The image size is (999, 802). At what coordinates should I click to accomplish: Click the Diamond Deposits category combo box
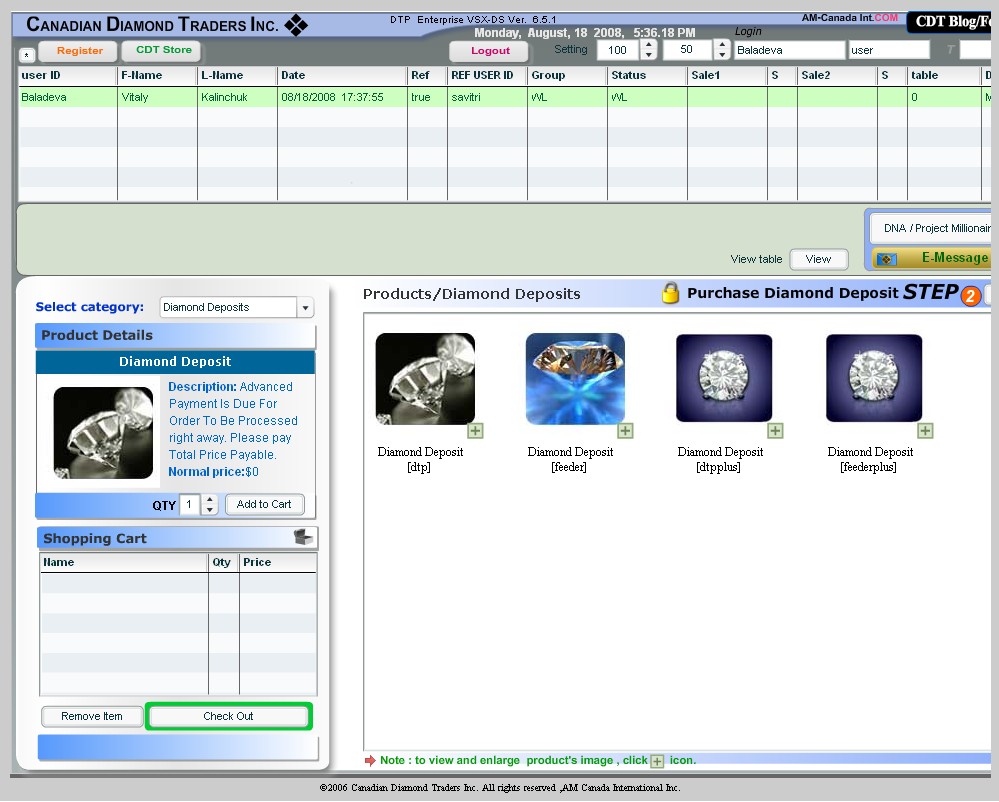click(236, 308)
